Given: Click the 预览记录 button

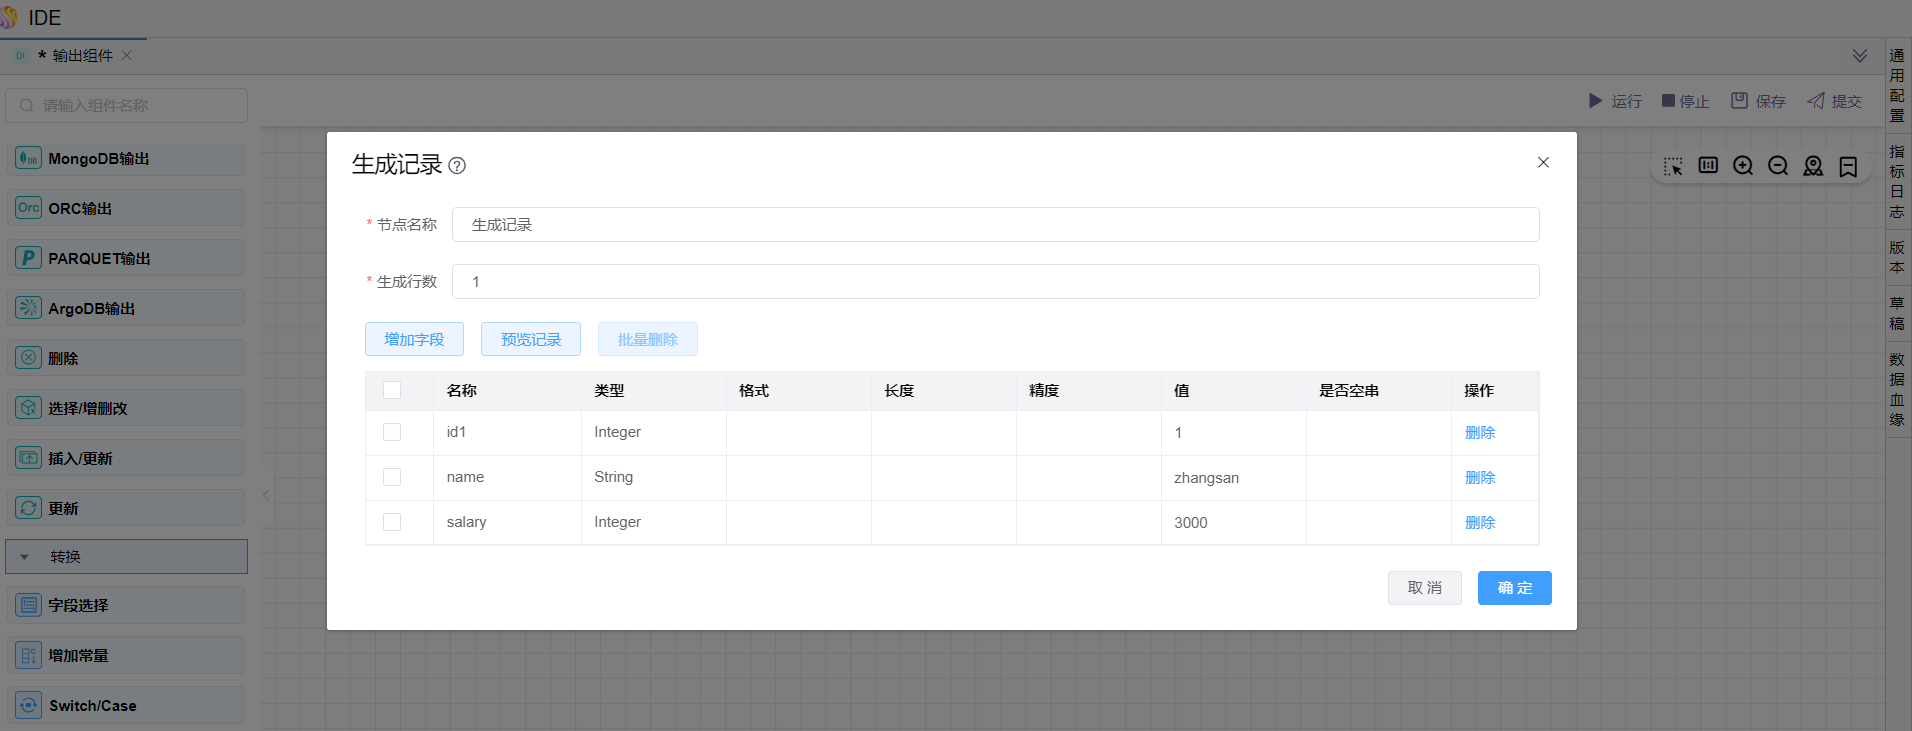Looking at the screenshot, I should click(x=531, y=339).
